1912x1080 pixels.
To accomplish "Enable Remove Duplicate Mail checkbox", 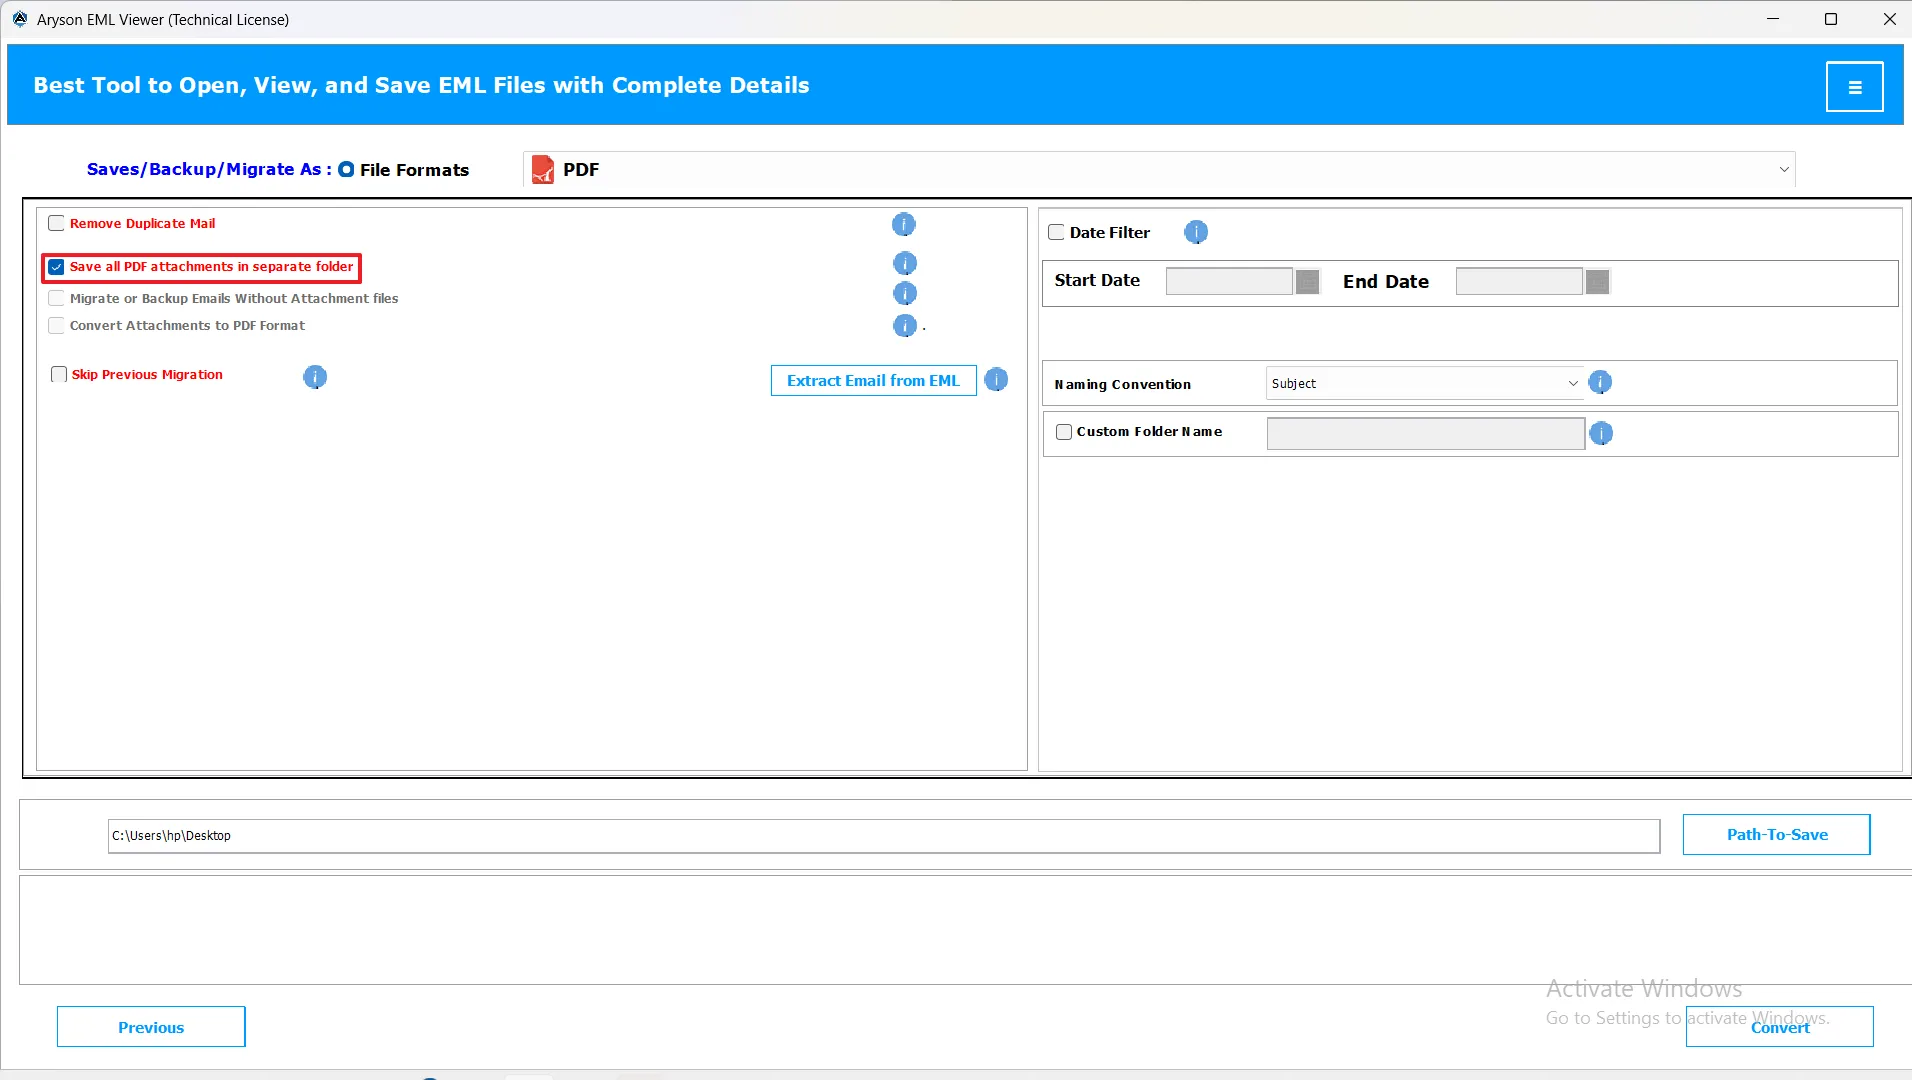I will tap(57, 224).
